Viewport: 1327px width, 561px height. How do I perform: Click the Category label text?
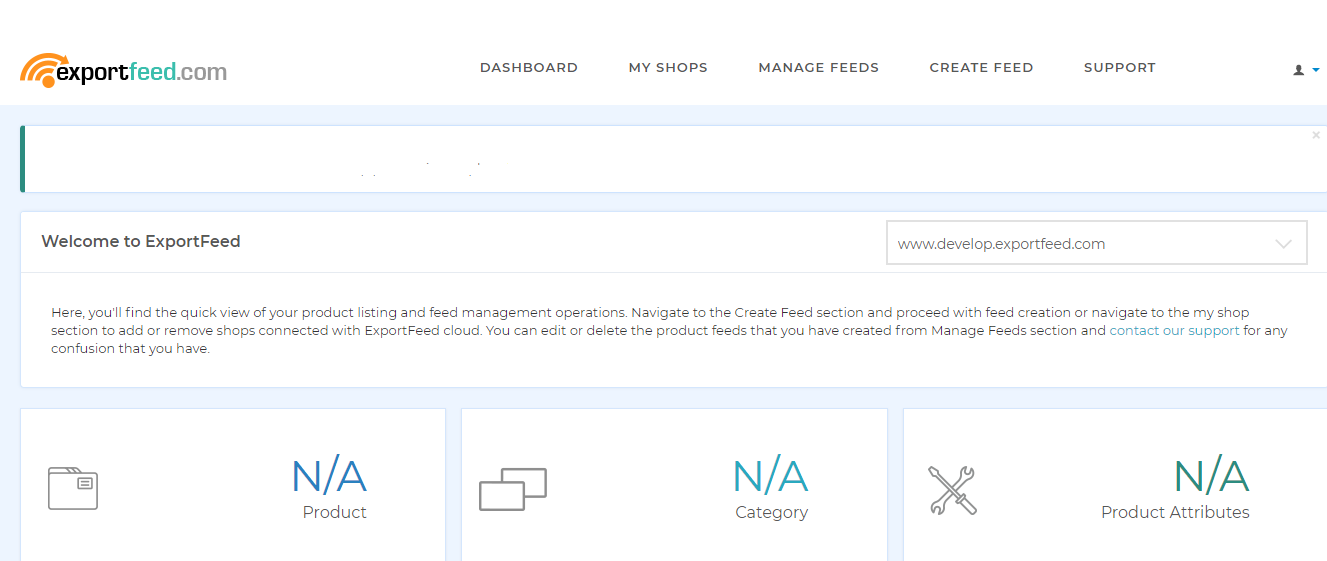pos(771,512)
